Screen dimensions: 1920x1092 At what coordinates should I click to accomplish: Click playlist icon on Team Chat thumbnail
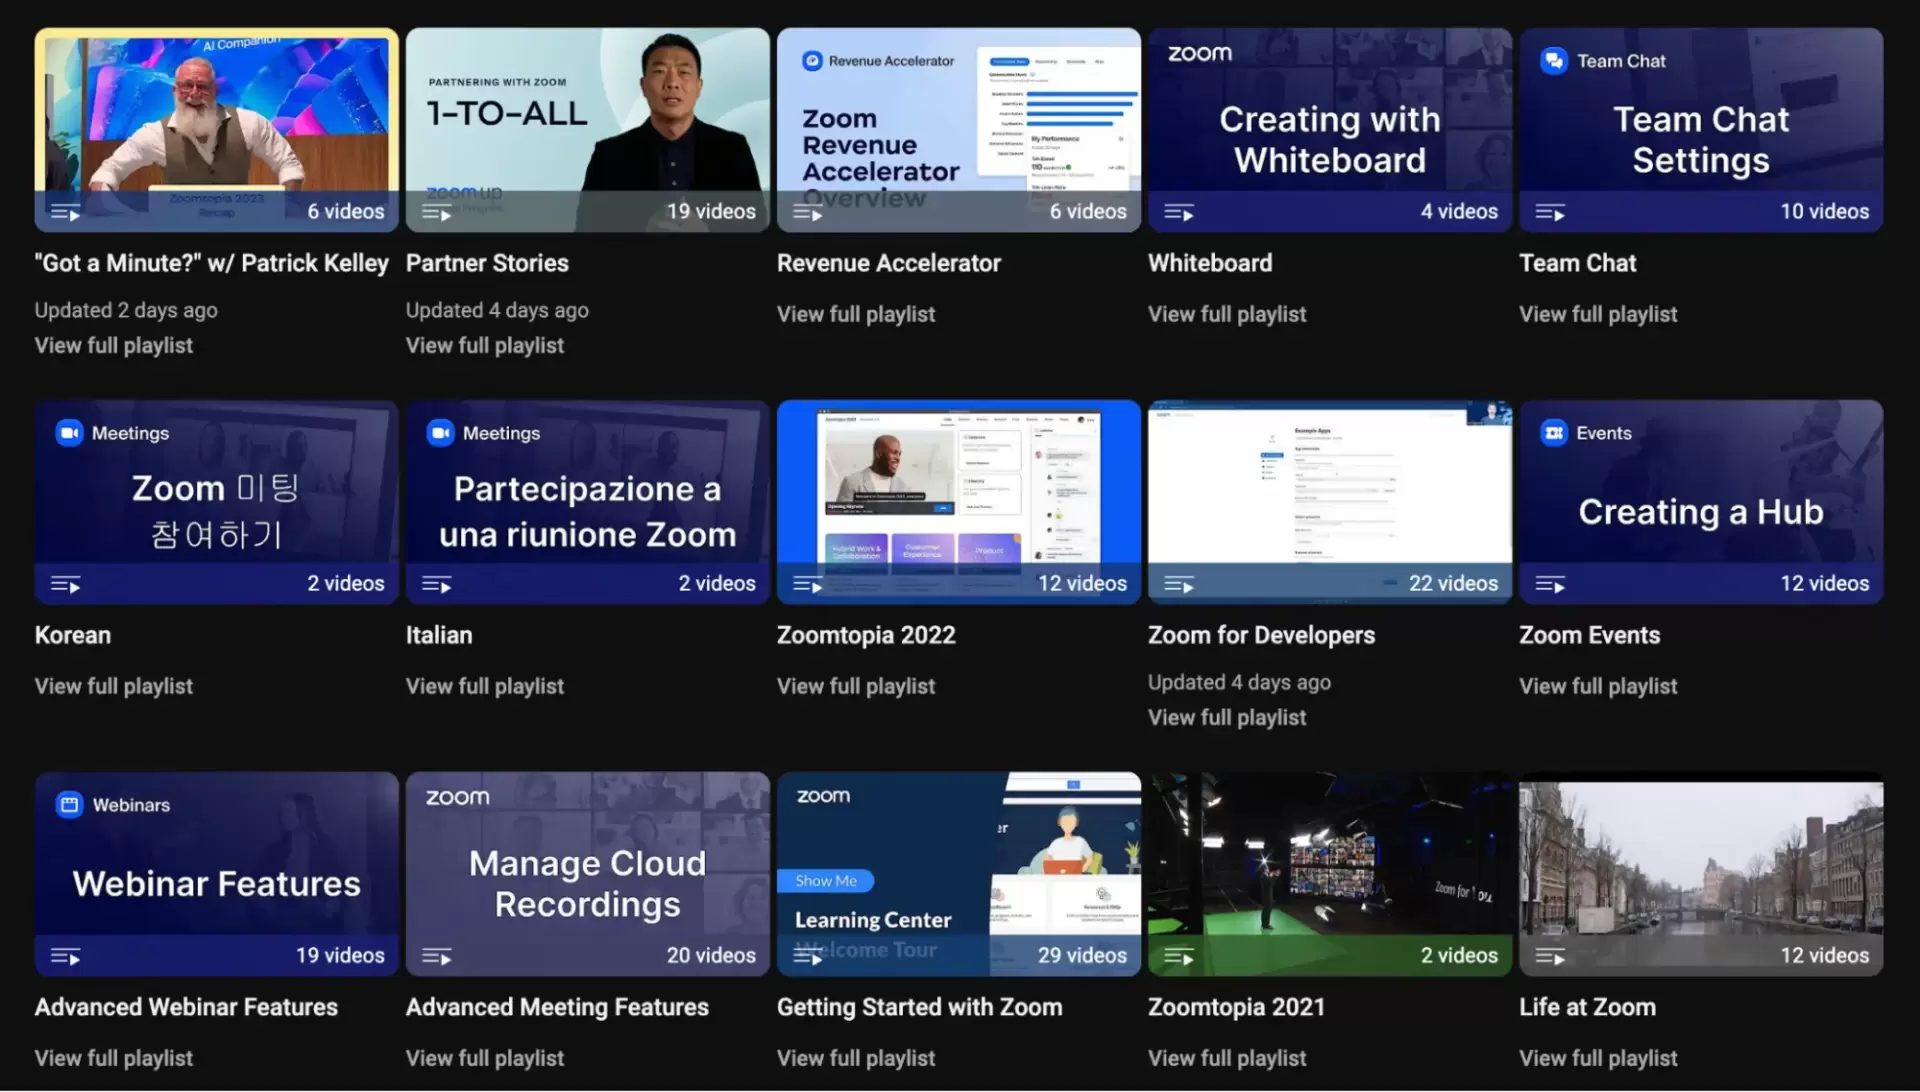point(1550,212)
